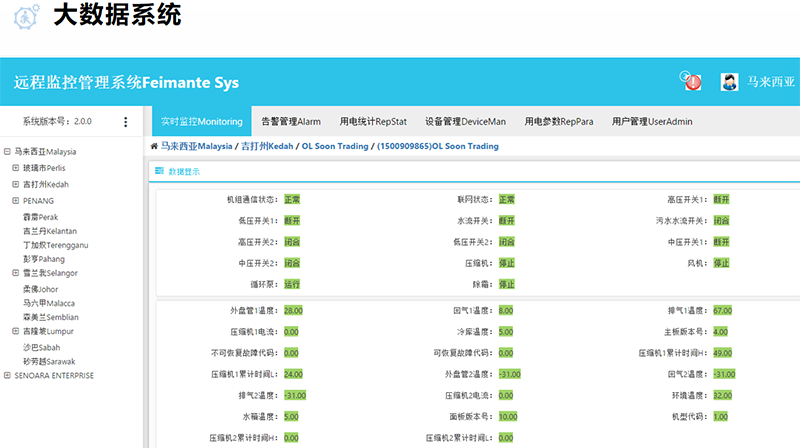Viewport: 800px width, 448px height.
Task: Expand the SENOARA ENTERPRISE tree node
Action: pyautogui.click(x=7, y=376)
